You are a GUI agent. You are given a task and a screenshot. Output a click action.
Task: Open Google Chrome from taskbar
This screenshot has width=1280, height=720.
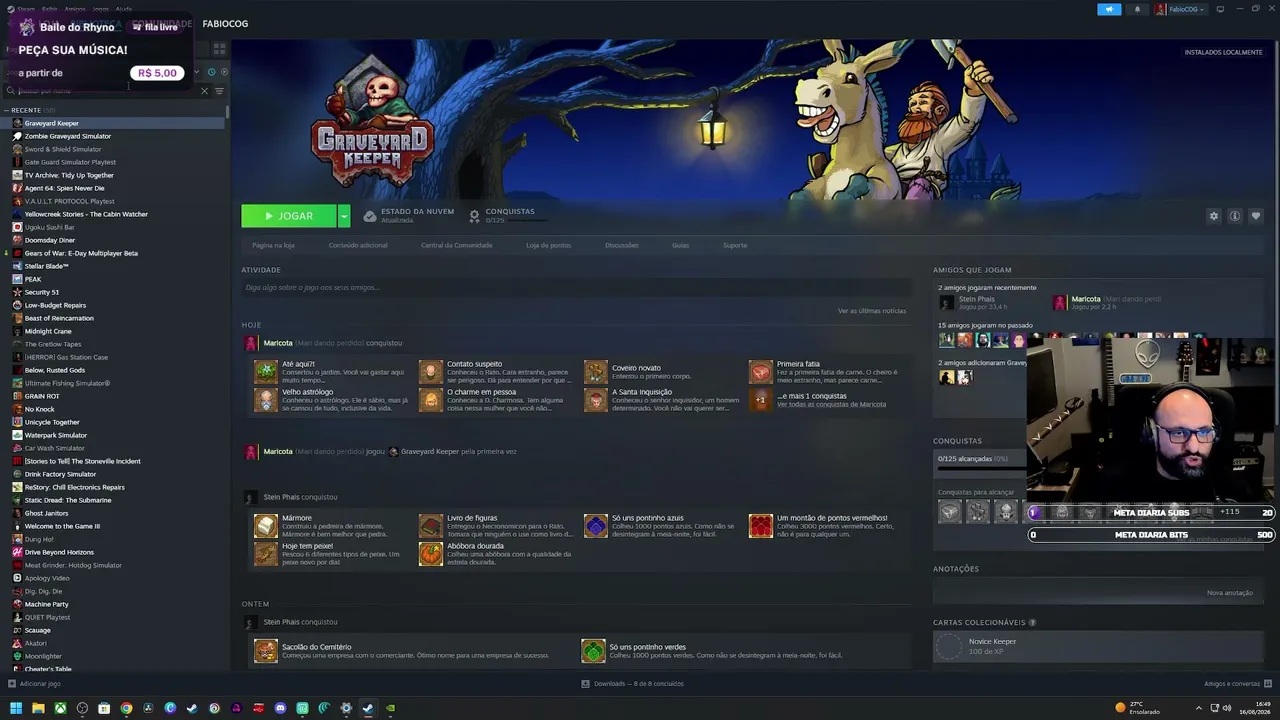[x=126, y=708]
